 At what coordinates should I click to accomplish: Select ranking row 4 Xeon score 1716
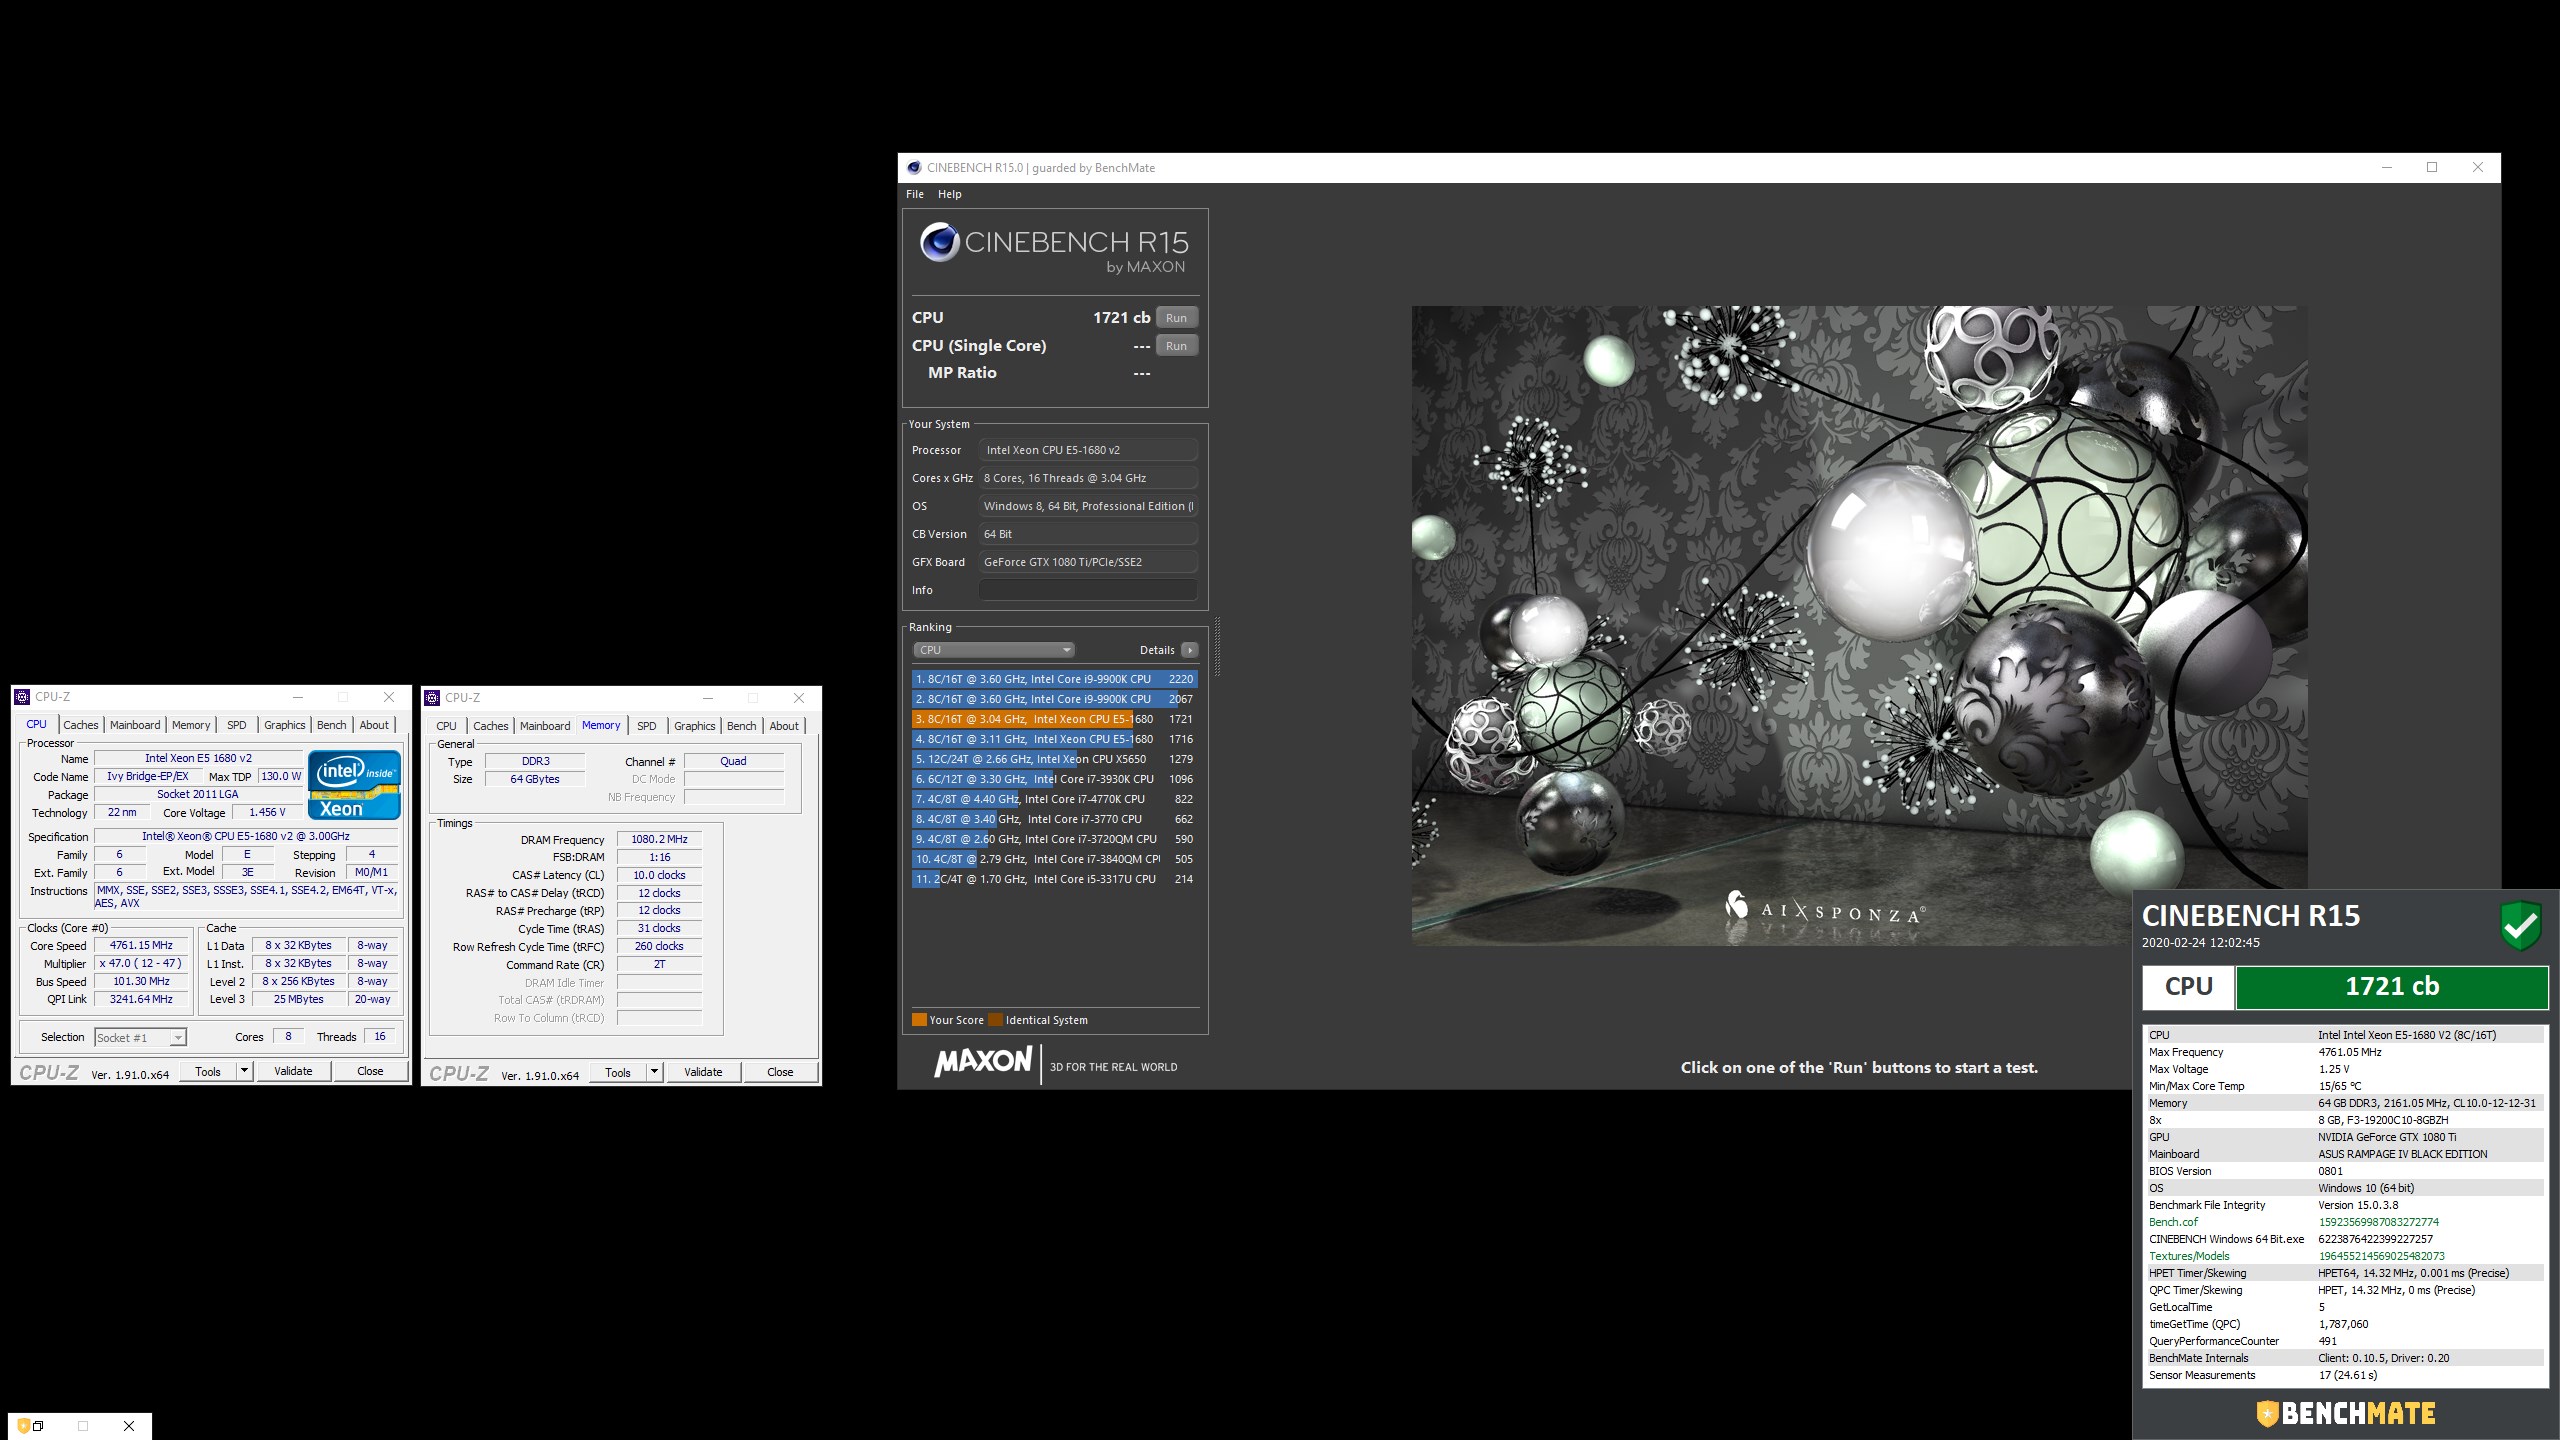1054,739
